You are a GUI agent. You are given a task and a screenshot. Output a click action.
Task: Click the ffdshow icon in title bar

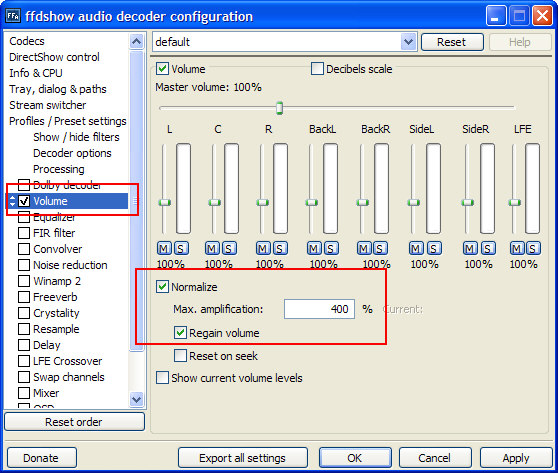coord(13,16)
